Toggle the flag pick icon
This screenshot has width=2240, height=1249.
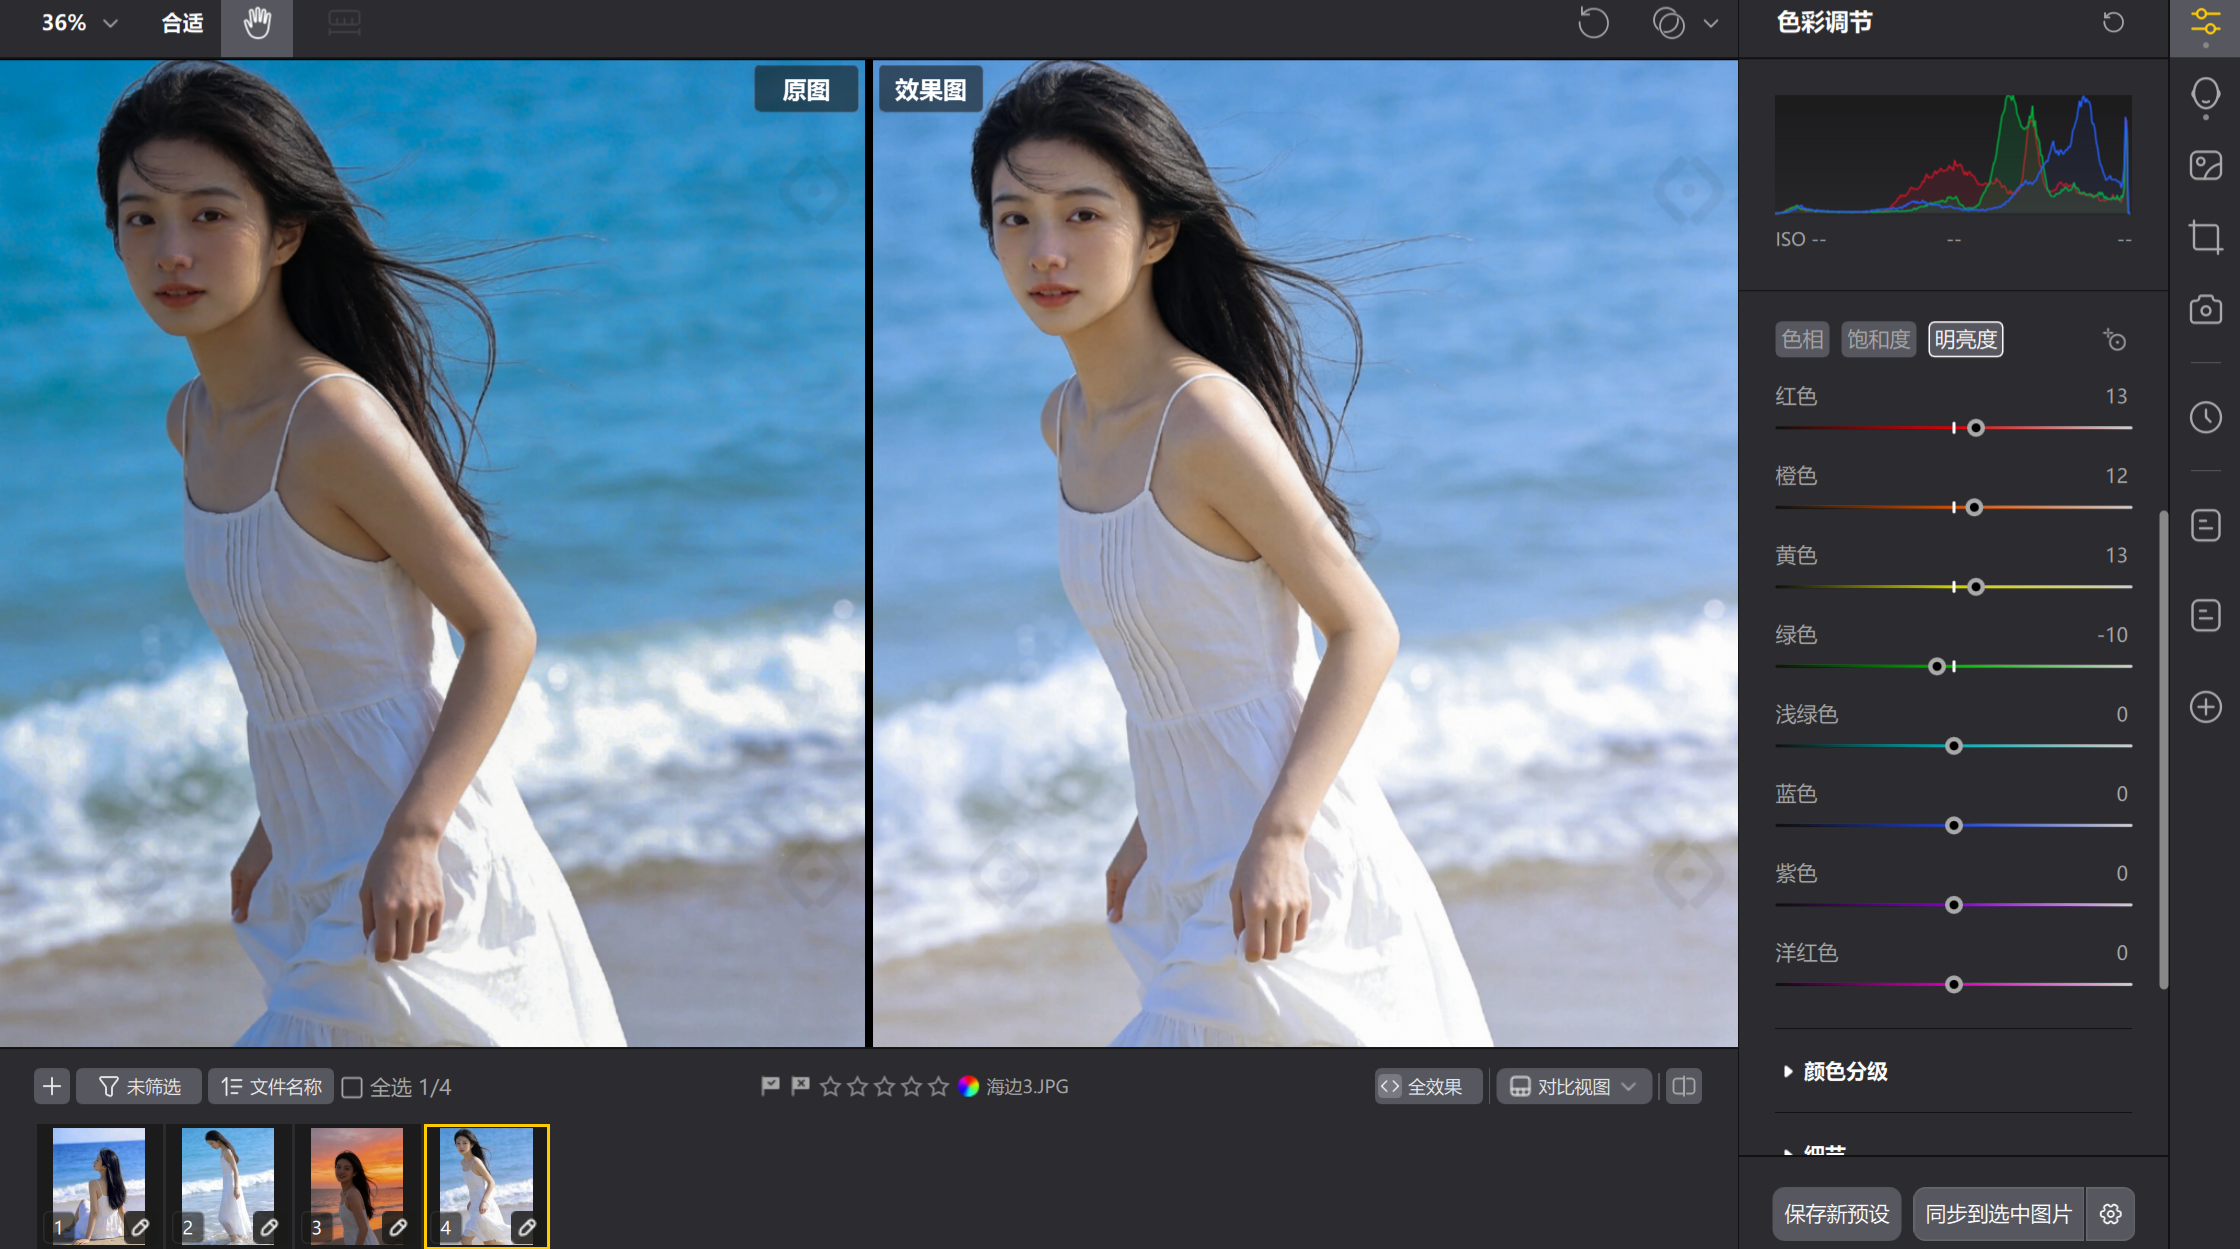pyautogui.click(x=770, y=1086)
